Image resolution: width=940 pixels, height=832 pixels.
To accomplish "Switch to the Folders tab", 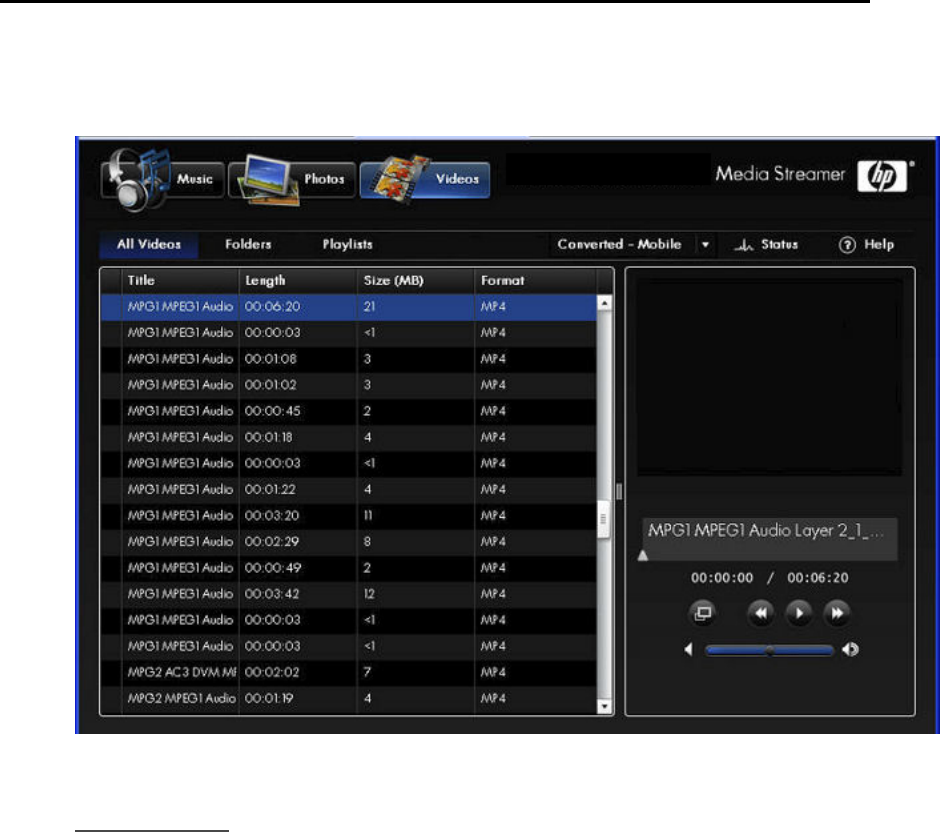I will [248, 245].
